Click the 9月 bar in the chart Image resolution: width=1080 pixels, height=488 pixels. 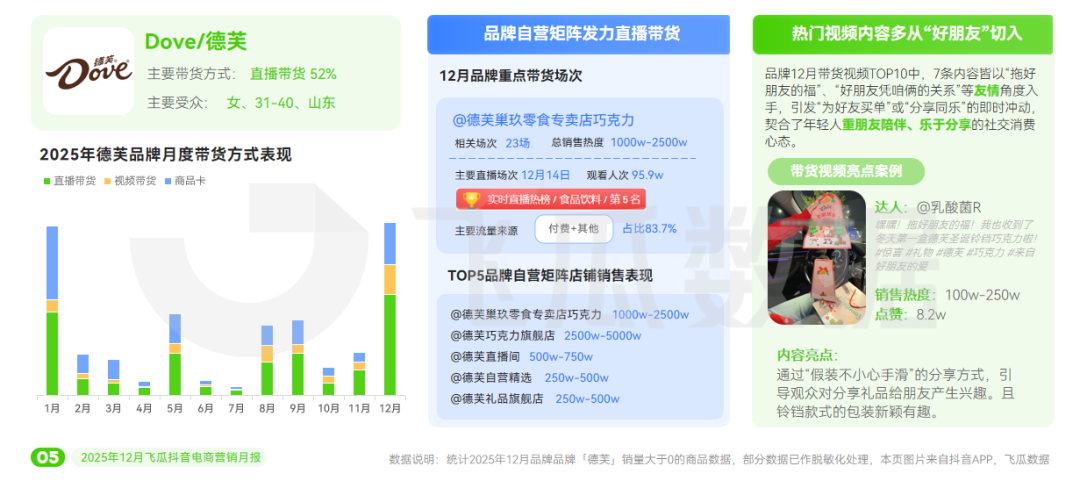coord(298,358)
